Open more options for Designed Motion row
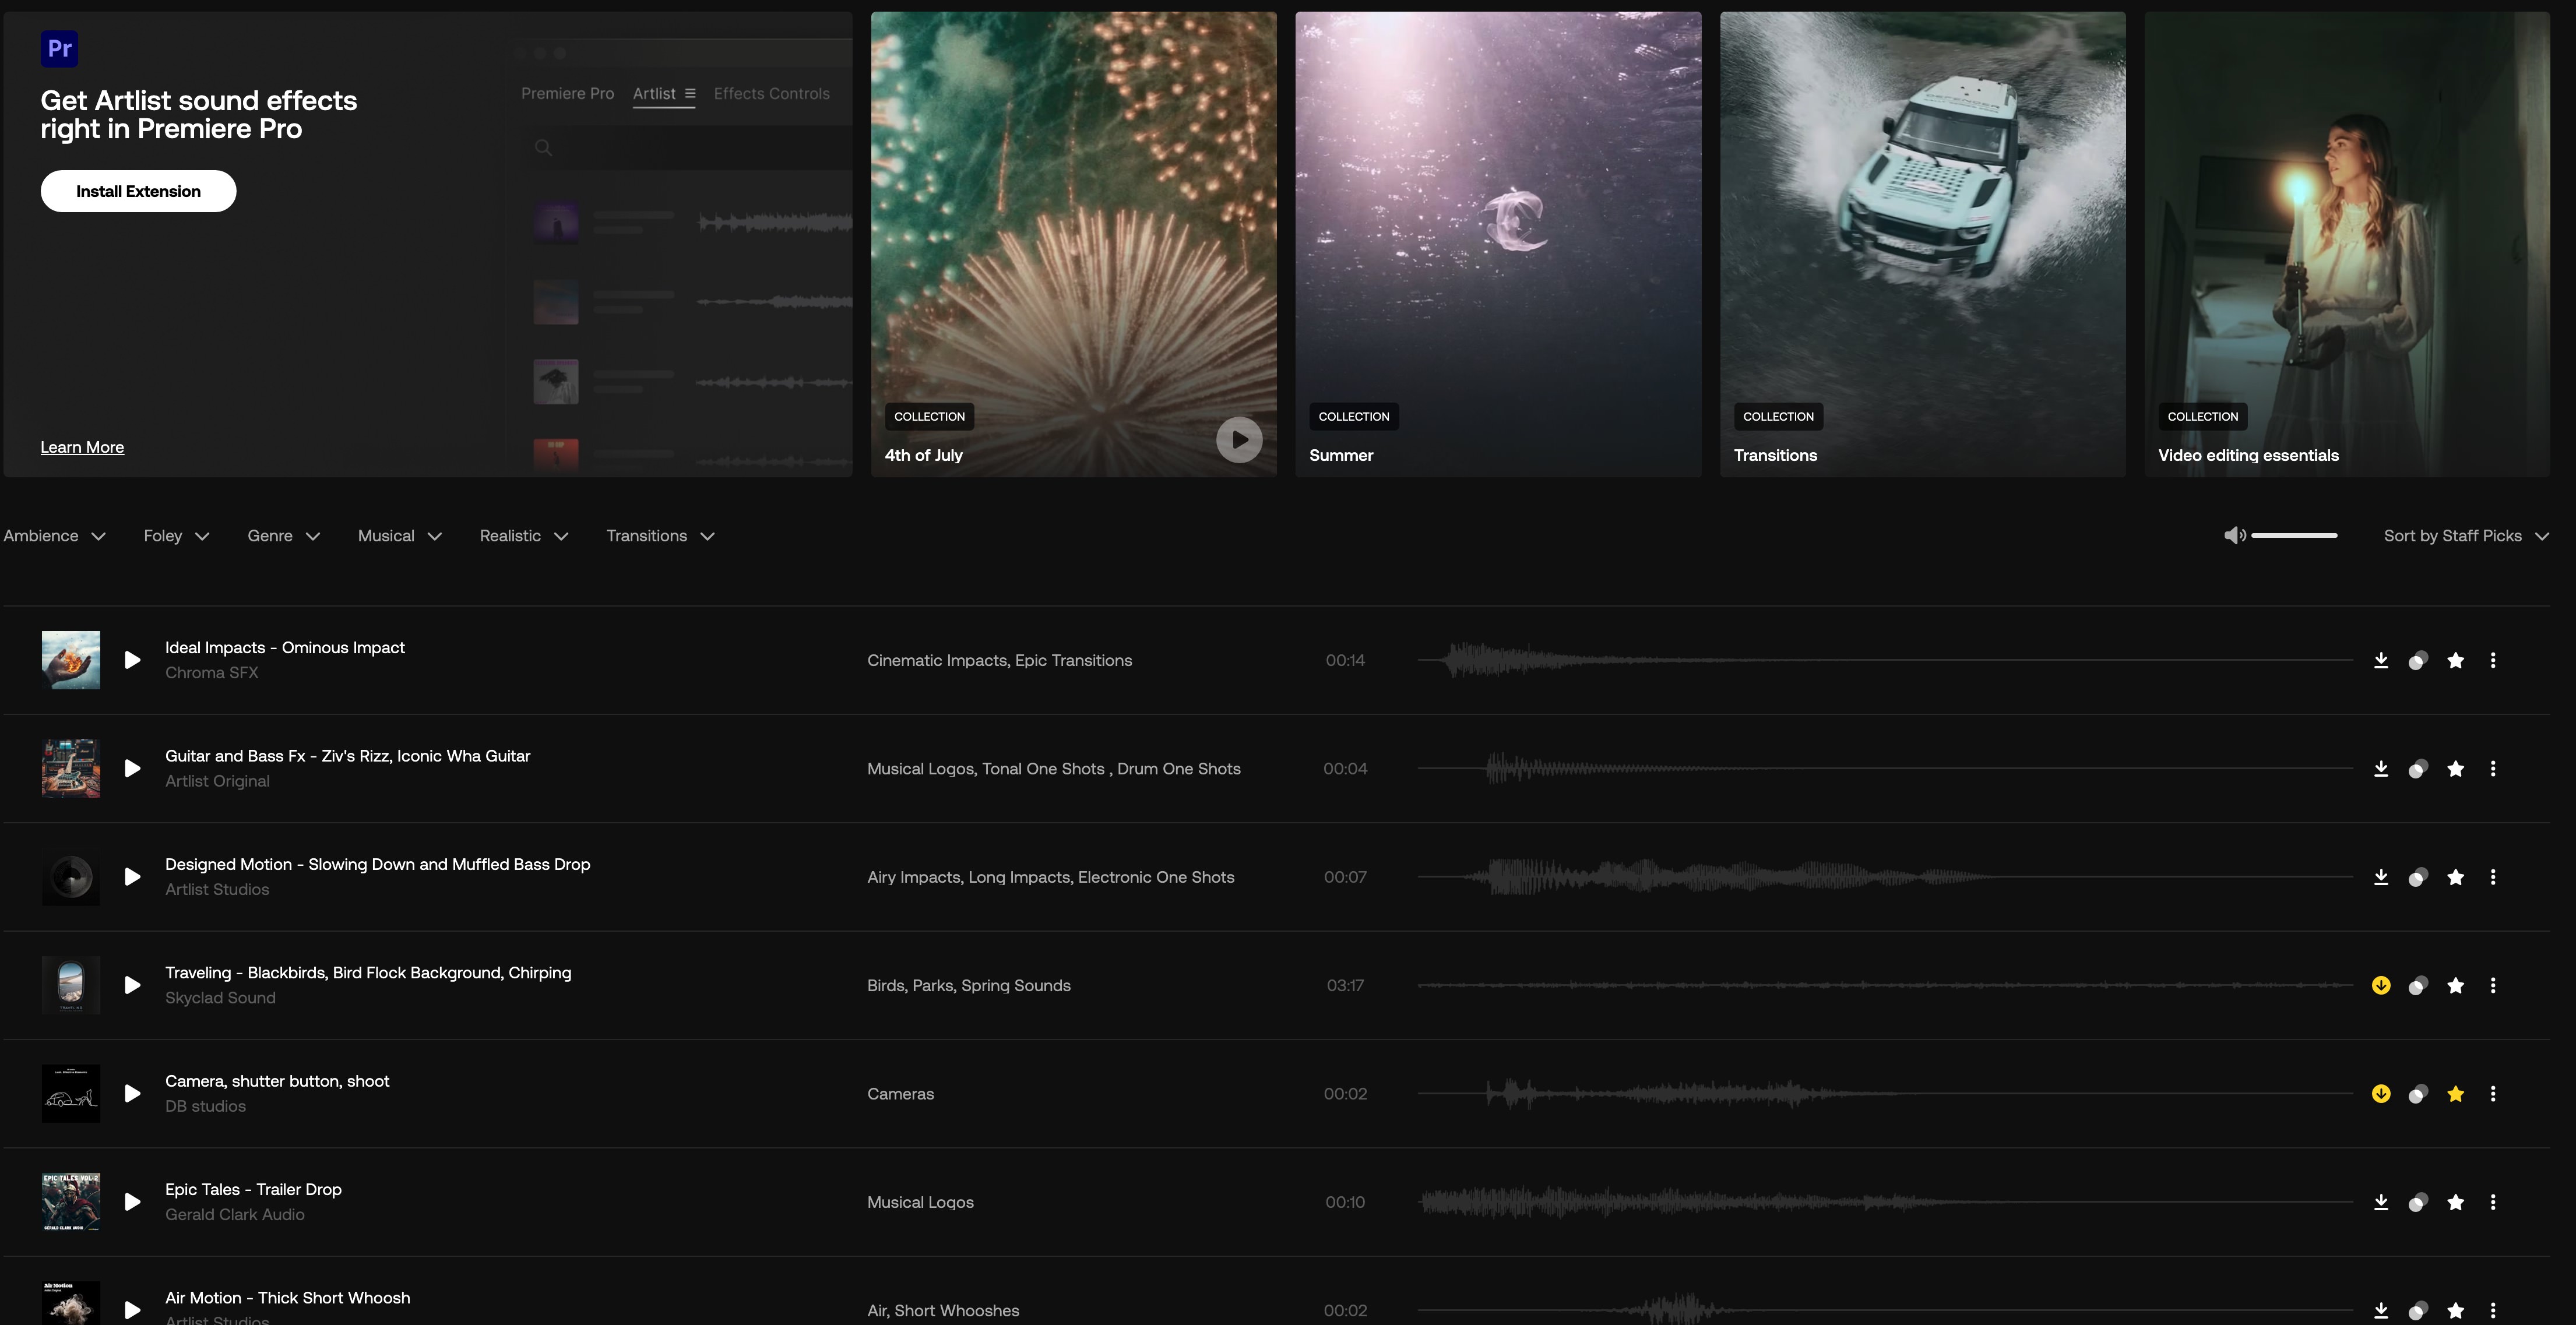Viewport: 2576px width, 1325px height. 2493,877
